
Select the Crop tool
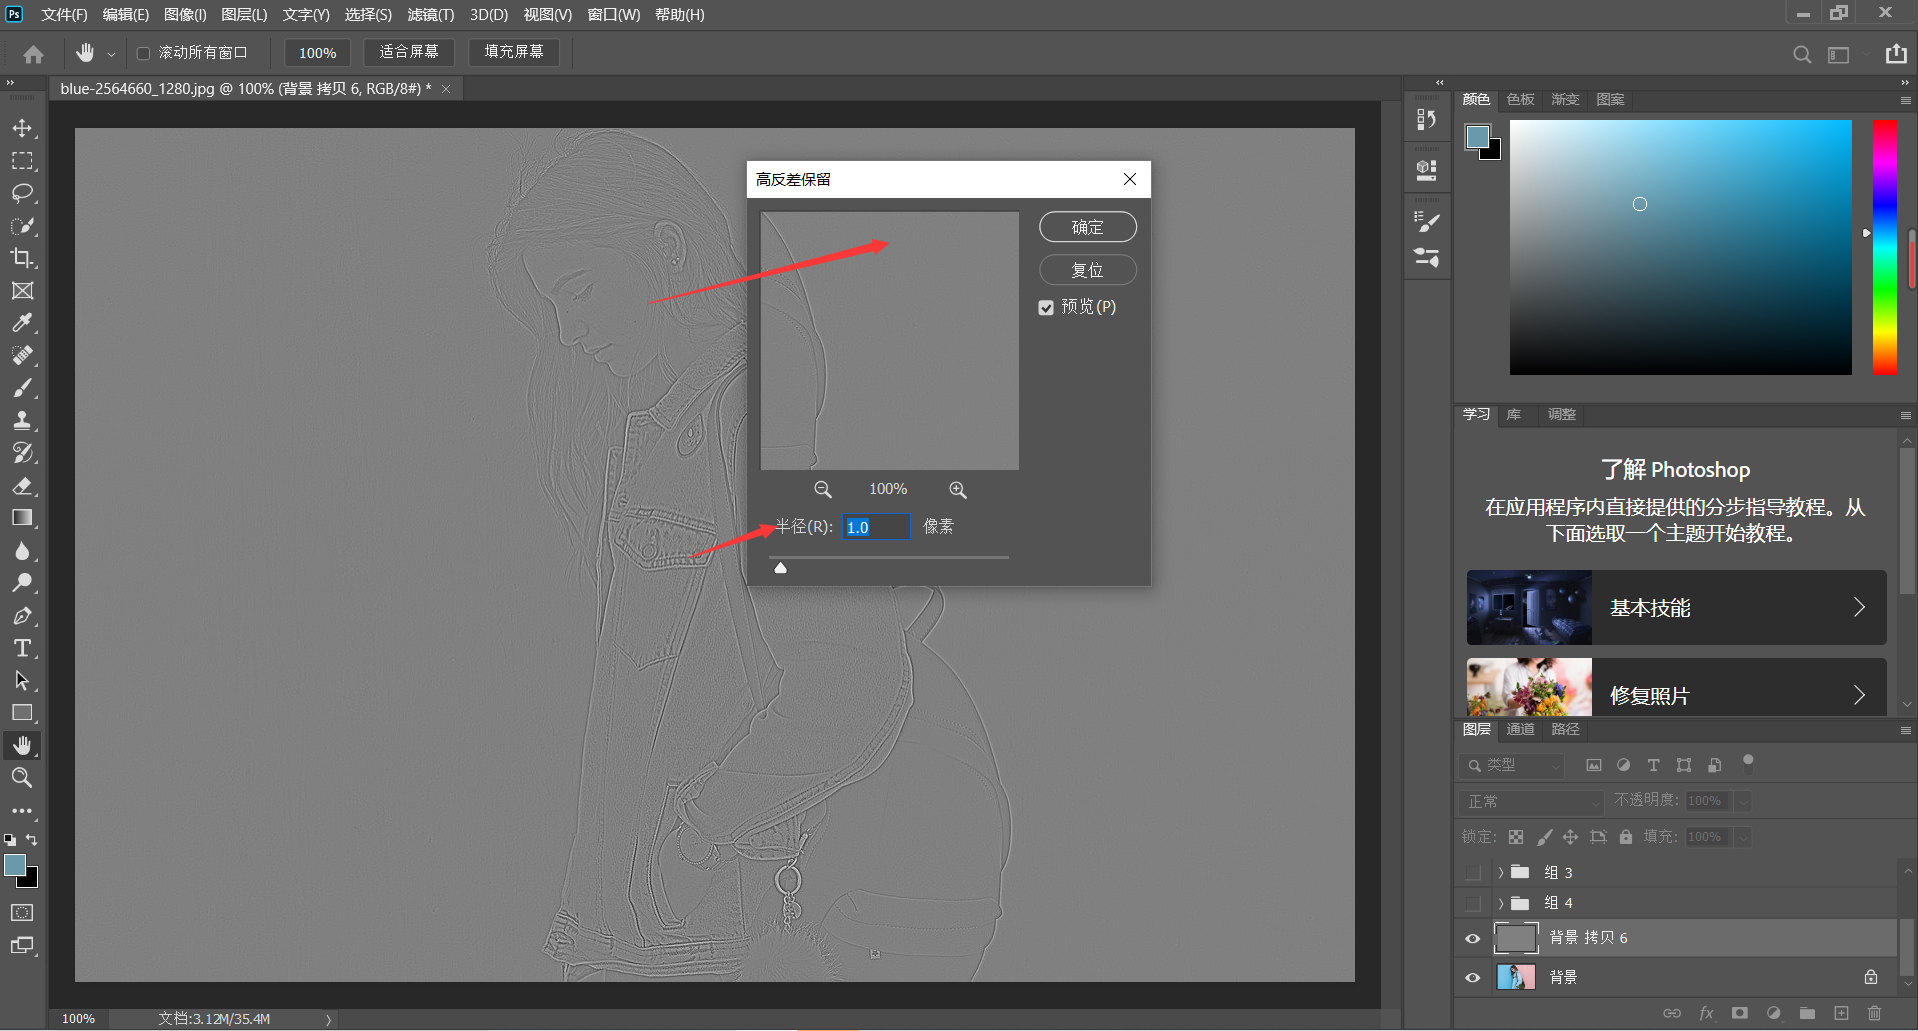[22, 258]
